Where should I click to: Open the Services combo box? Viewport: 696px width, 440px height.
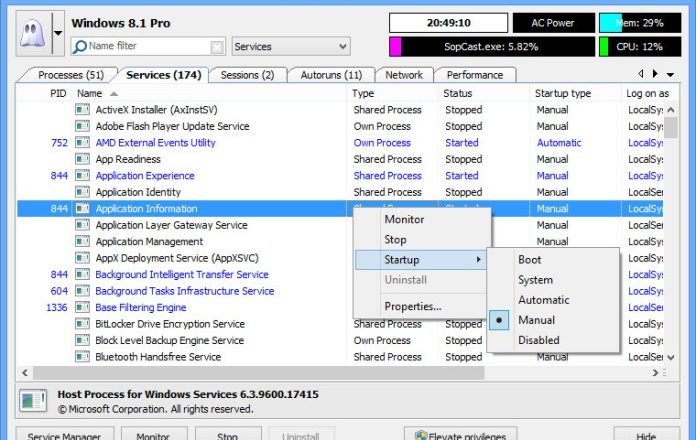[291, 46]
